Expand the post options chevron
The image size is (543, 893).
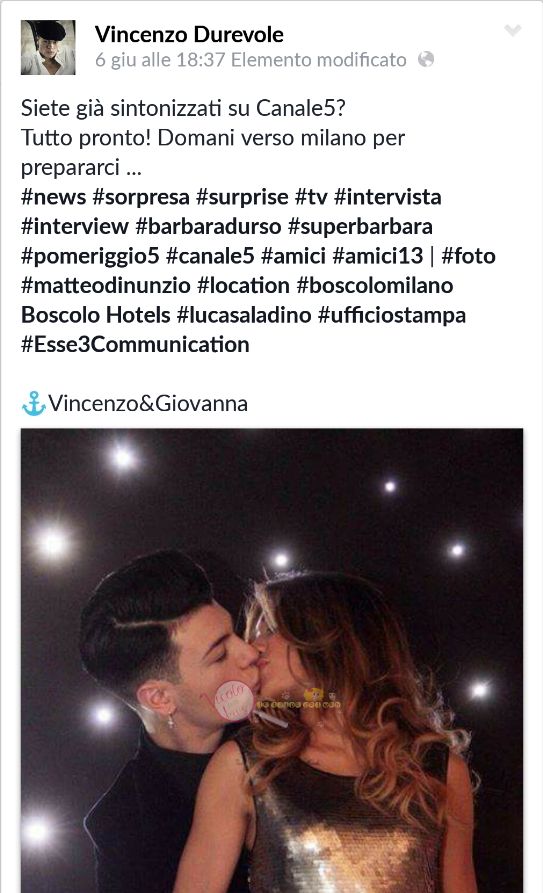(513, 30)
